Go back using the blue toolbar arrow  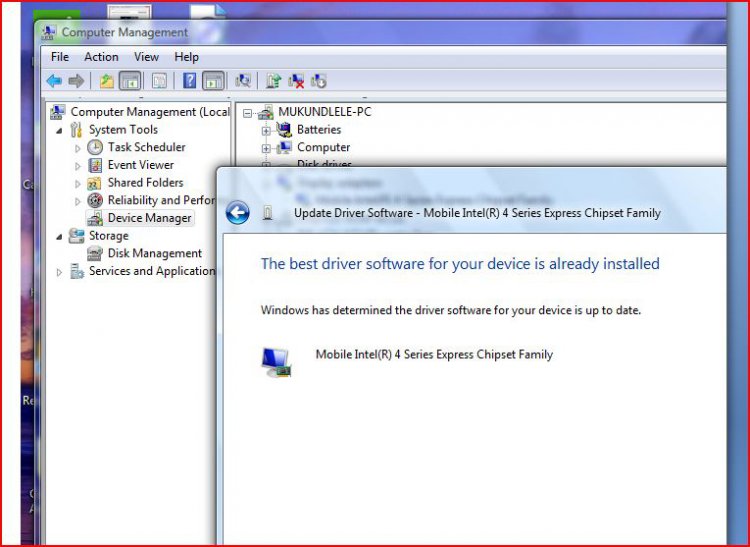click(x=54, y=81)
